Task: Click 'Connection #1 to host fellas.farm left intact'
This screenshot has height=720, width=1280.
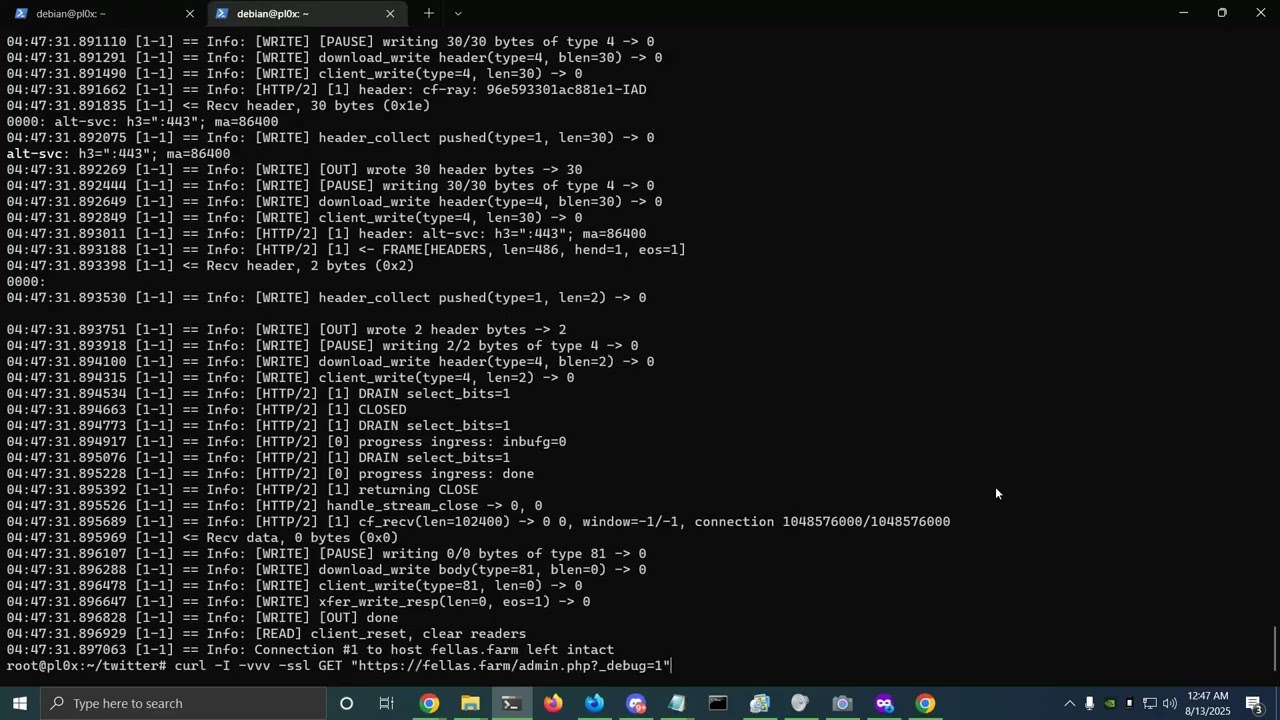Action: tap(434, 650)
